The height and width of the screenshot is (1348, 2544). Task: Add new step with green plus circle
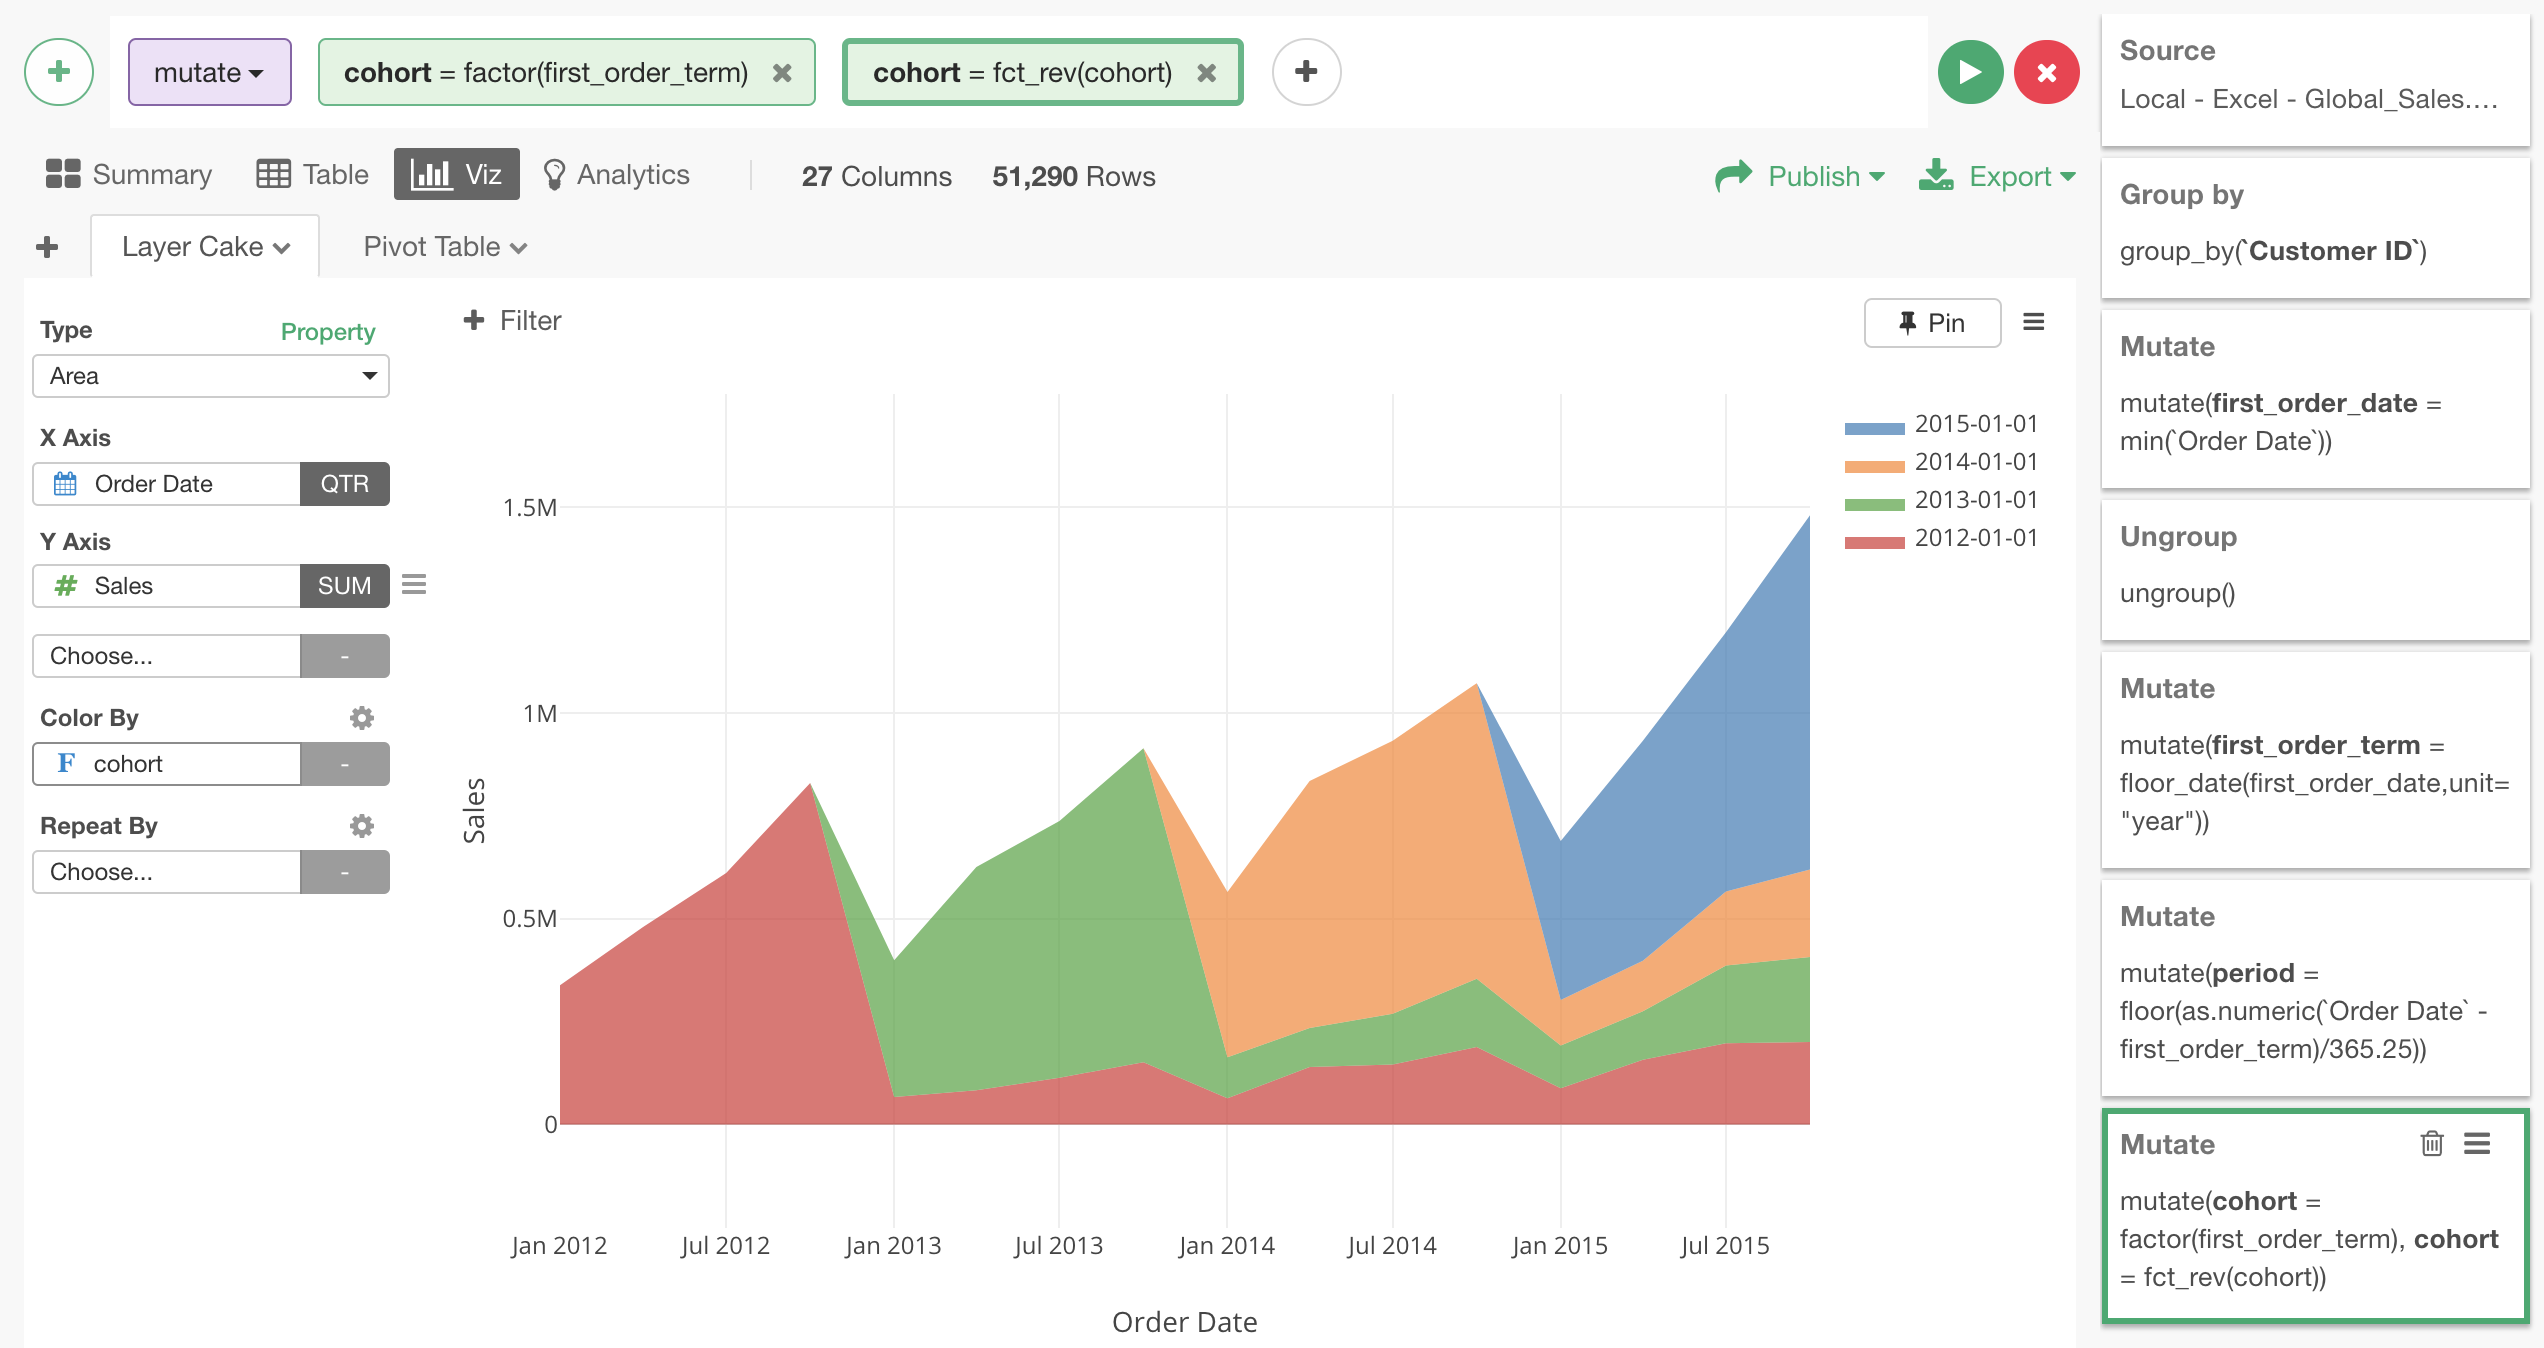pos(59,72)
